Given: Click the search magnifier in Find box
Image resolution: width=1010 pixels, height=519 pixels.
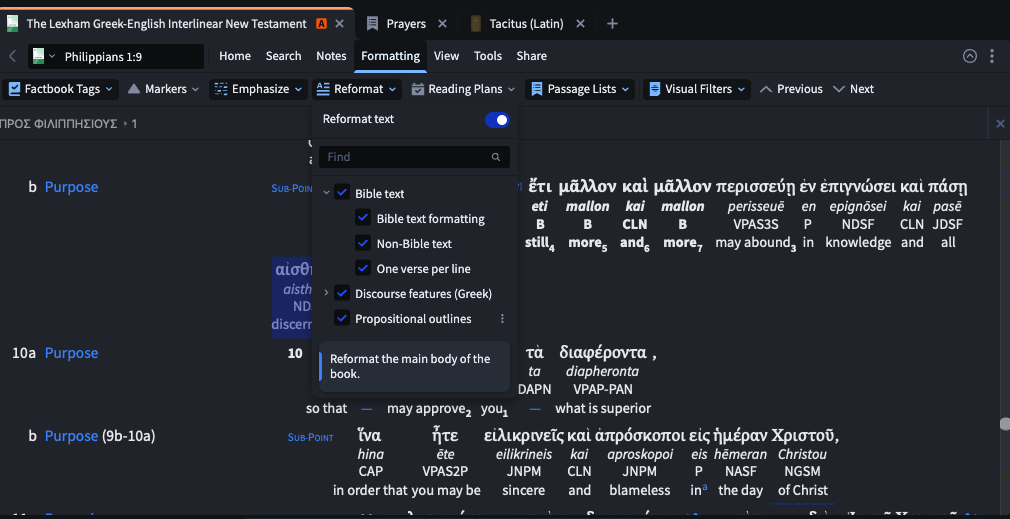Looking at the screenshot, I should [x=495, y=156].
